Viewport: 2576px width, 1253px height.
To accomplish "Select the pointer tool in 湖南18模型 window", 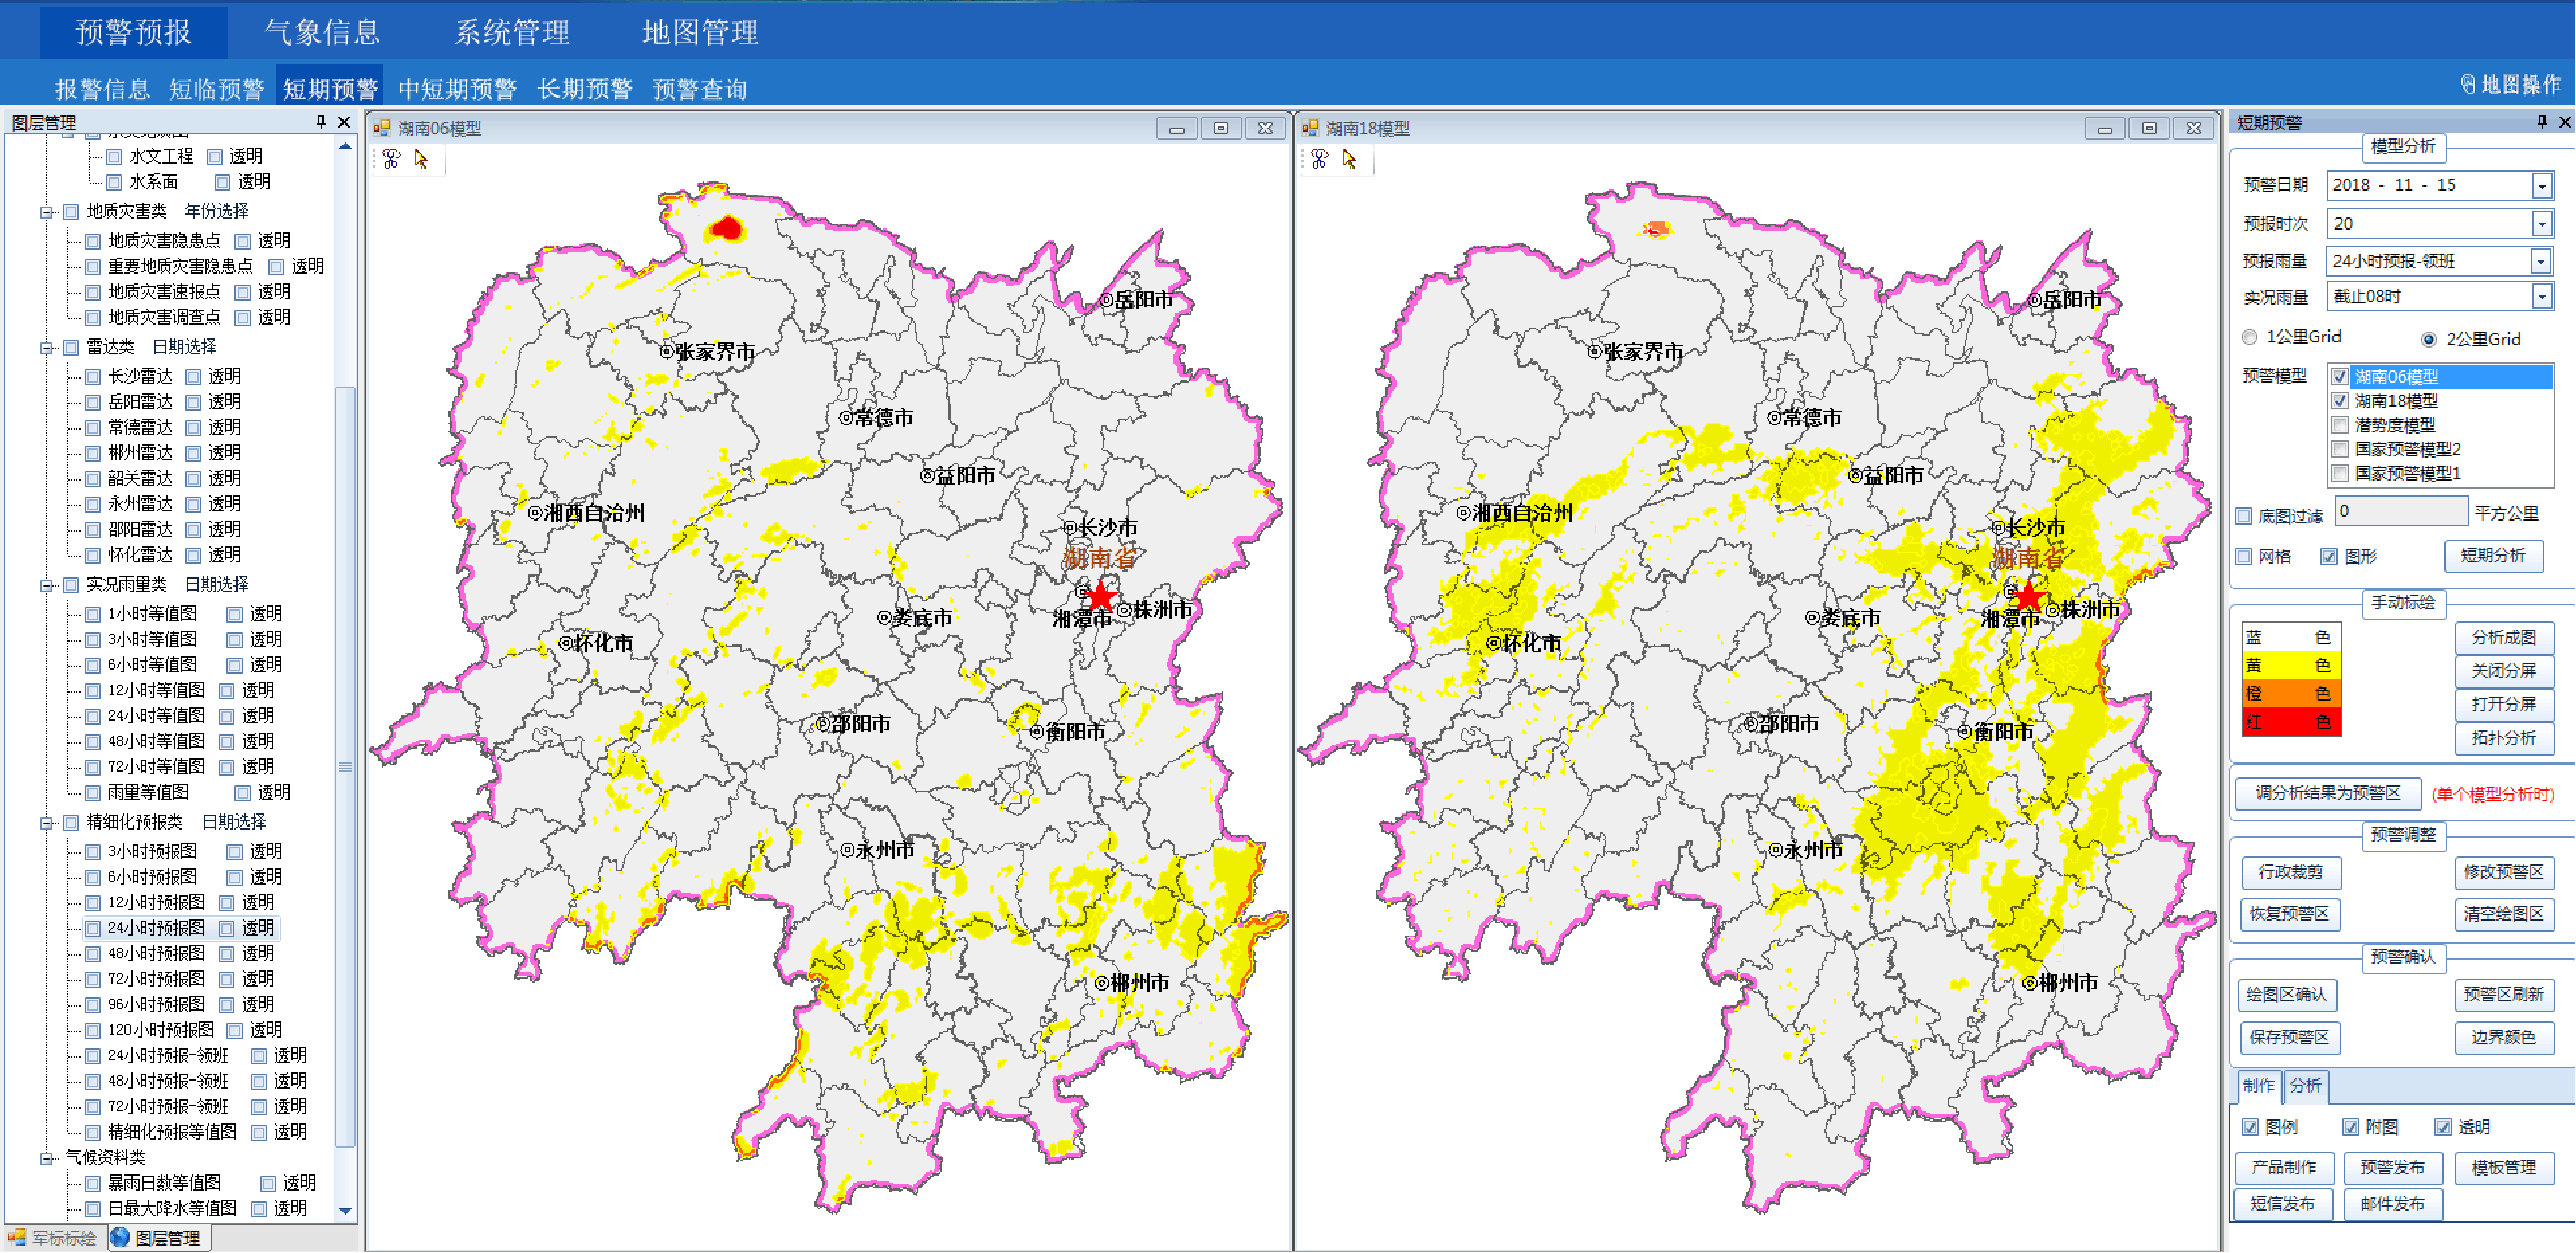I will tap(1349, 159).
